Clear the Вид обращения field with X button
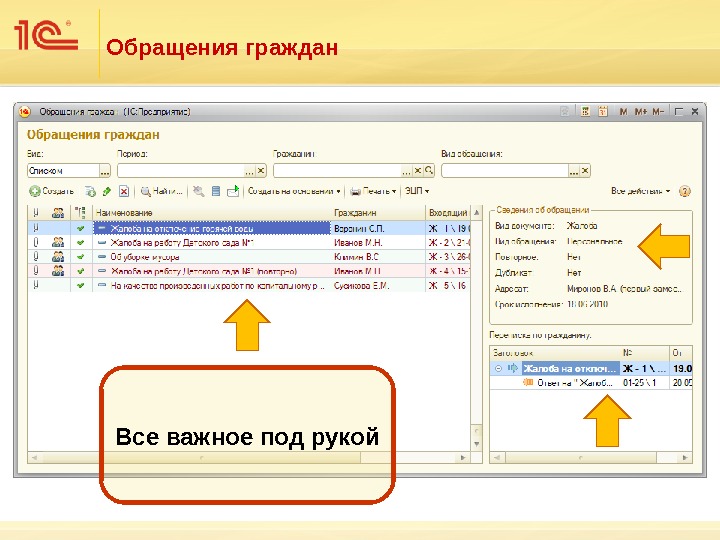Image resolution: width=720 pixels, height=540 pixels. tap(585, 171)
